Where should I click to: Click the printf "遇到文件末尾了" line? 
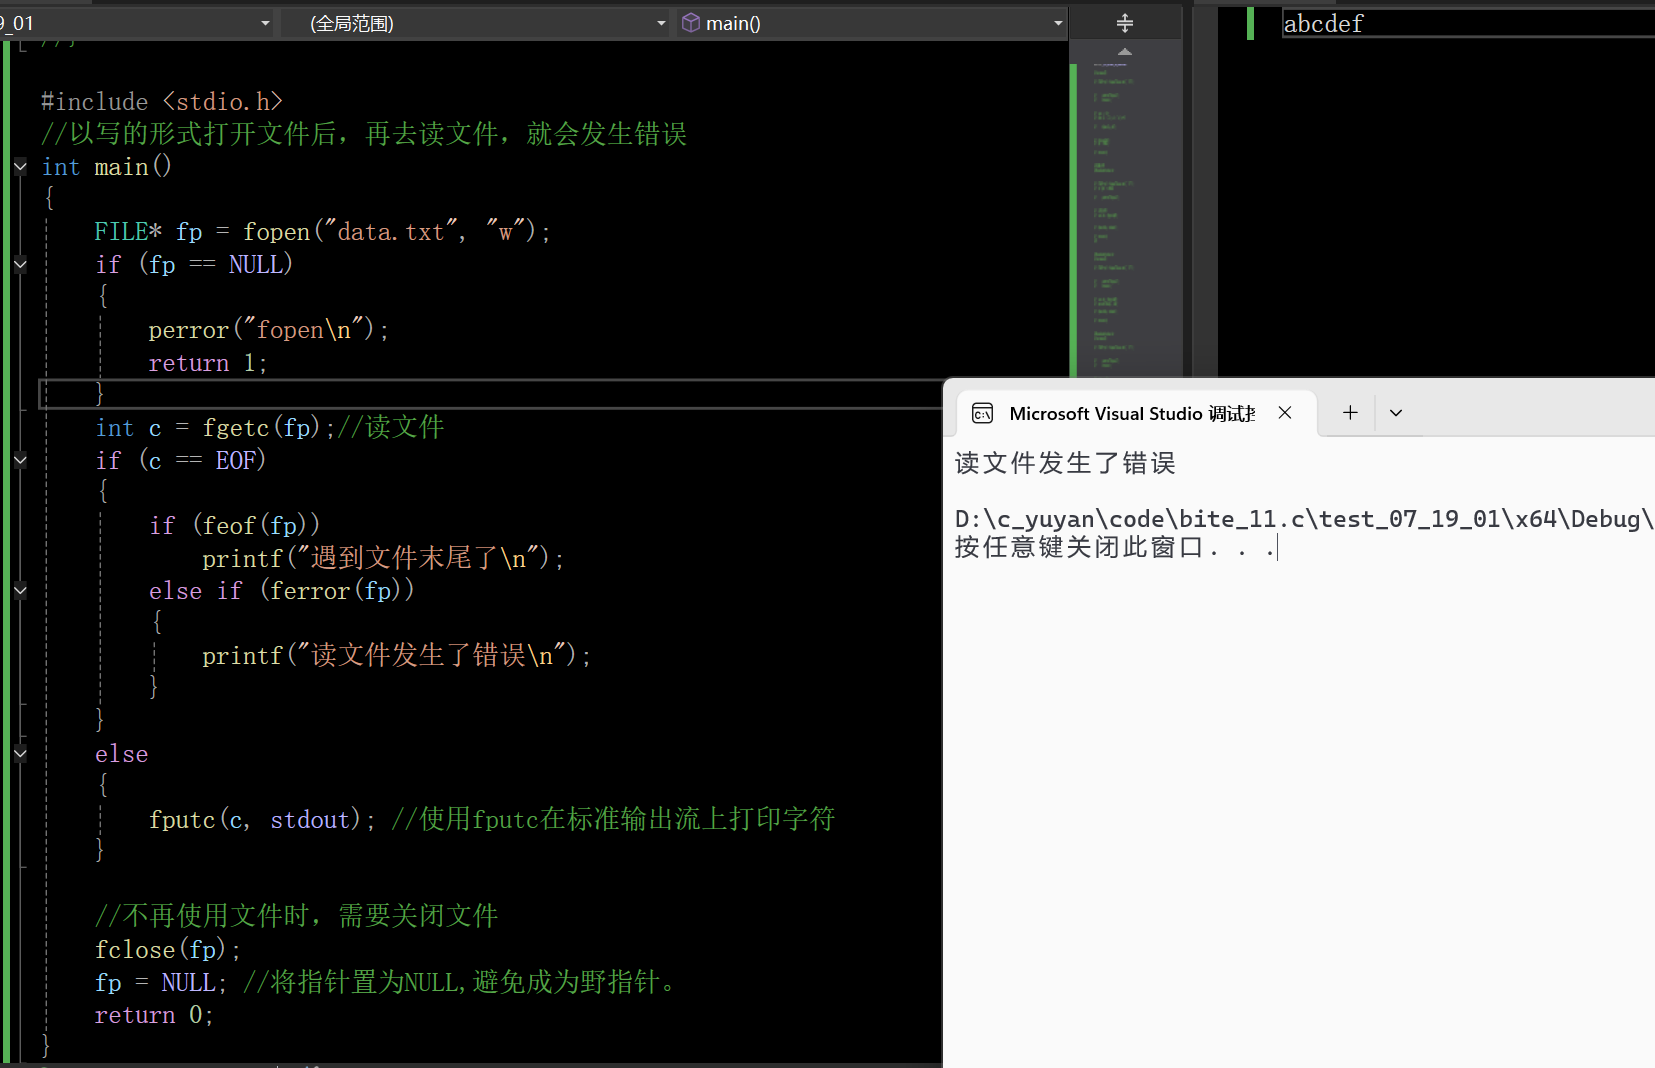[x=383, y=558]
